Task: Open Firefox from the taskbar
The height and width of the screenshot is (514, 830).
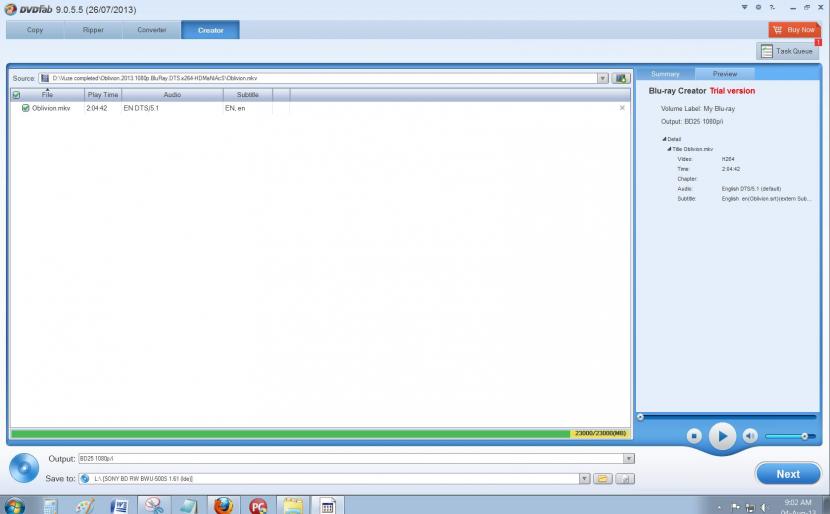Action: [x=223, y=506]
